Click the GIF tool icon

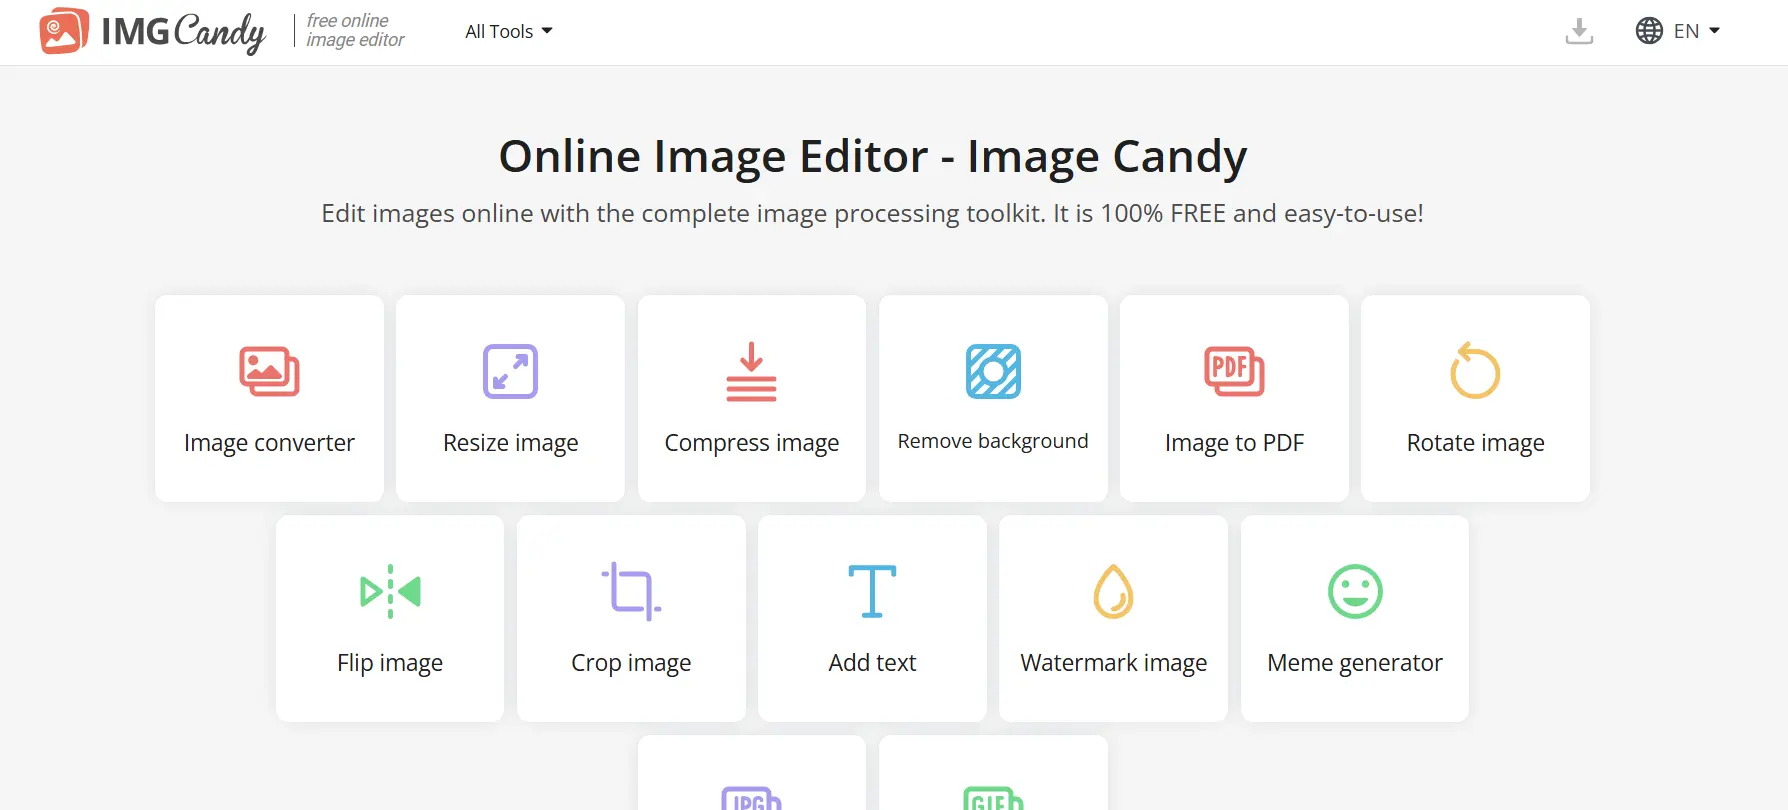click(x=993, y=798)
